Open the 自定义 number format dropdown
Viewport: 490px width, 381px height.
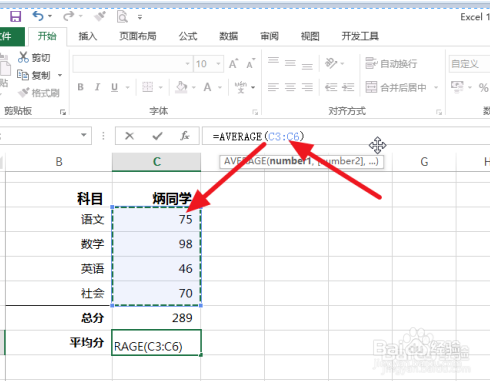click(469, 64)
